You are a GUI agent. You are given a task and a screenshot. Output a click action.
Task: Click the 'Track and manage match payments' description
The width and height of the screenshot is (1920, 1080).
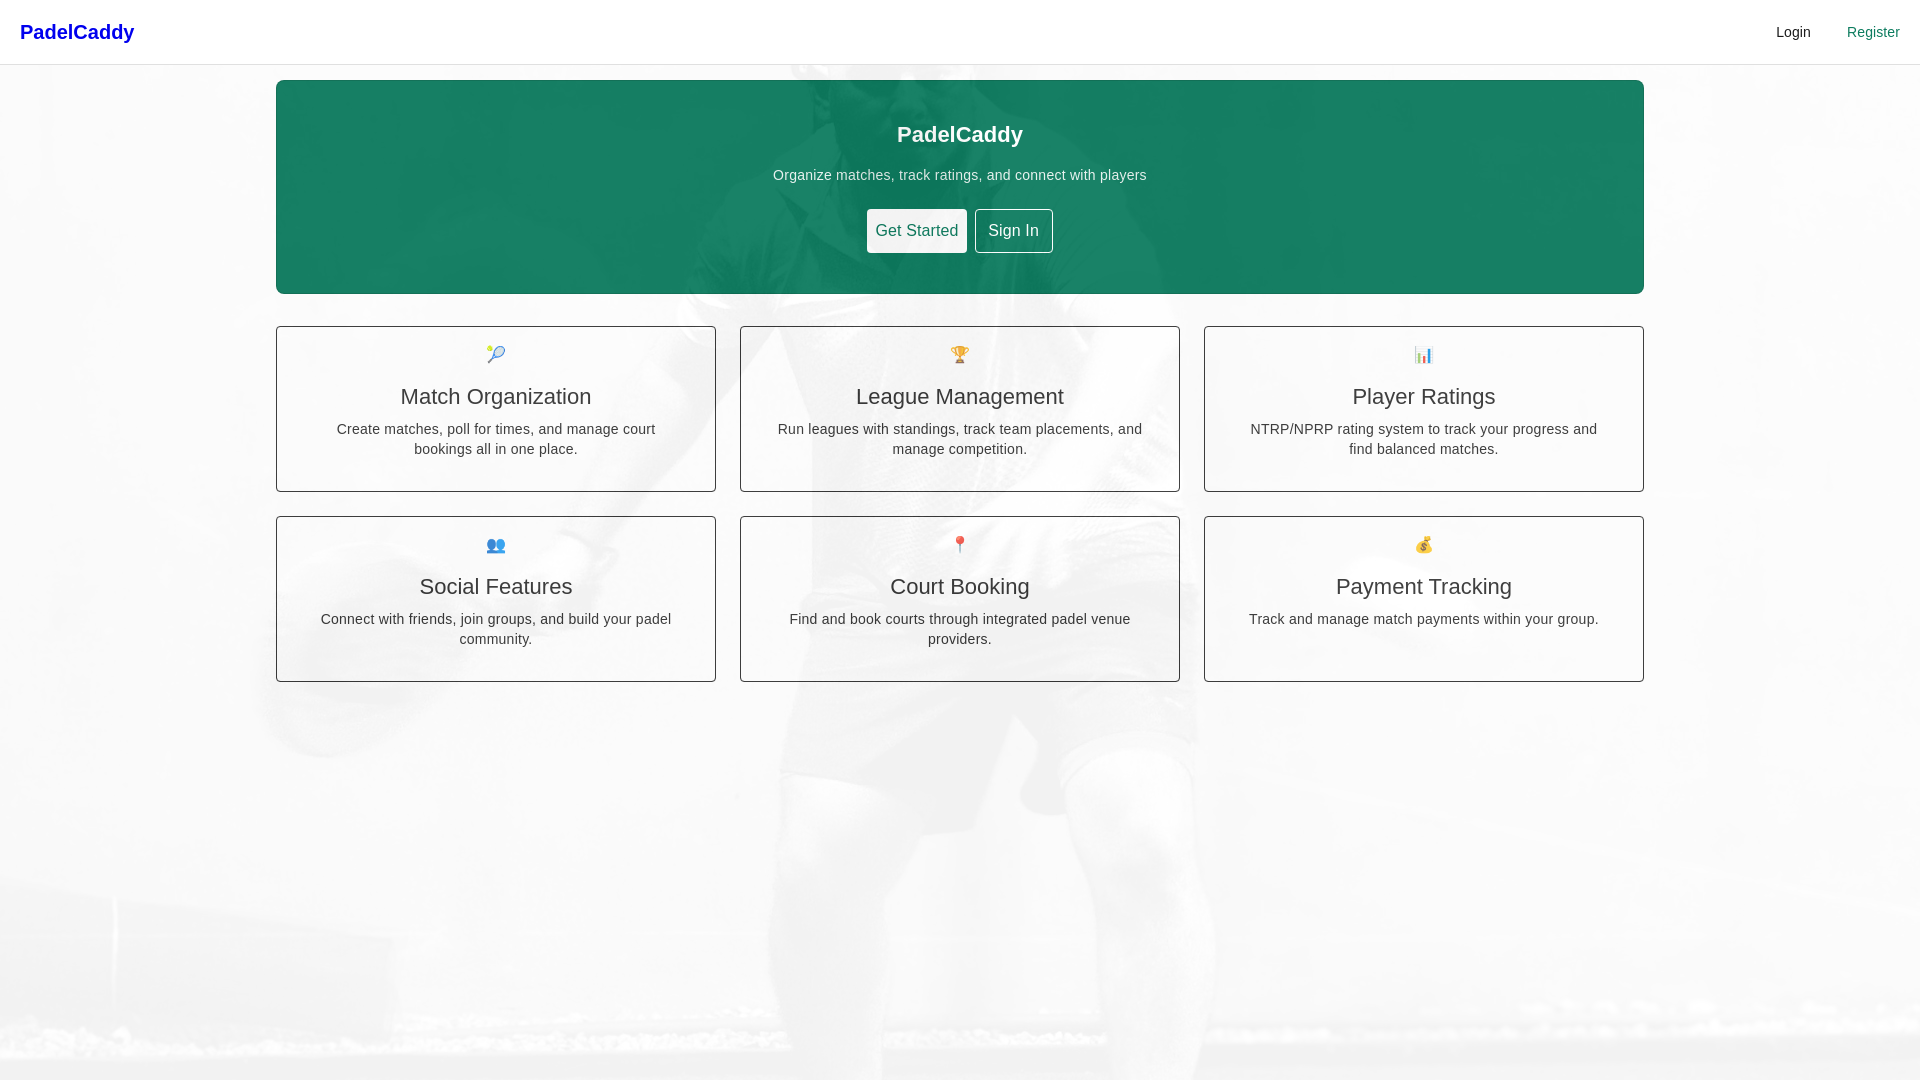coord(1424,619)
